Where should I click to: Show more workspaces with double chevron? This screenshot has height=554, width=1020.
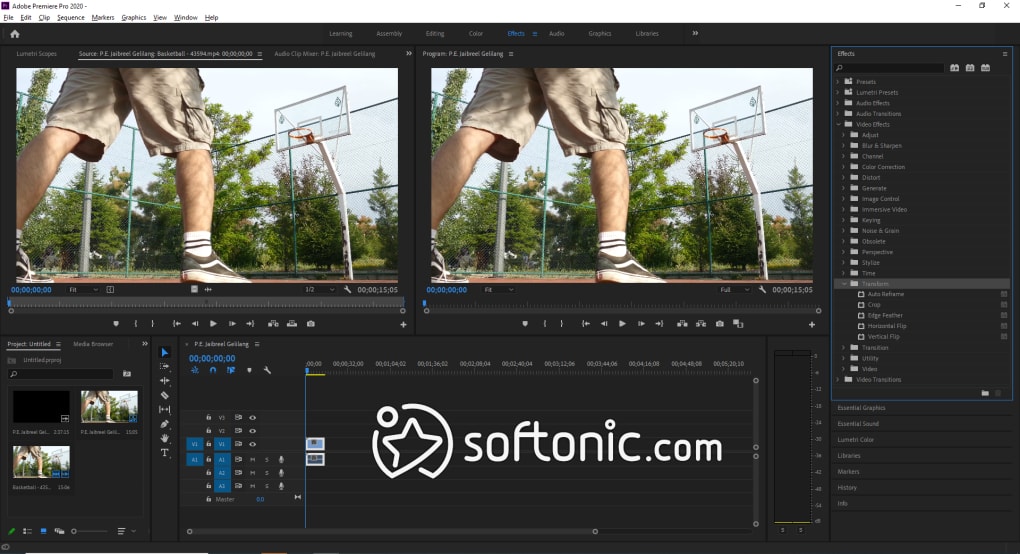click(695, 33)
